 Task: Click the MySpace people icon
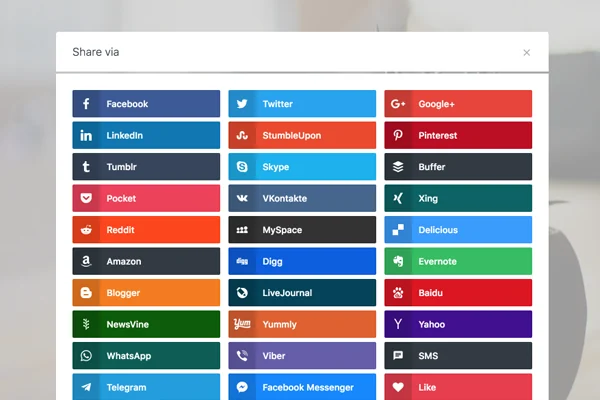242,230
